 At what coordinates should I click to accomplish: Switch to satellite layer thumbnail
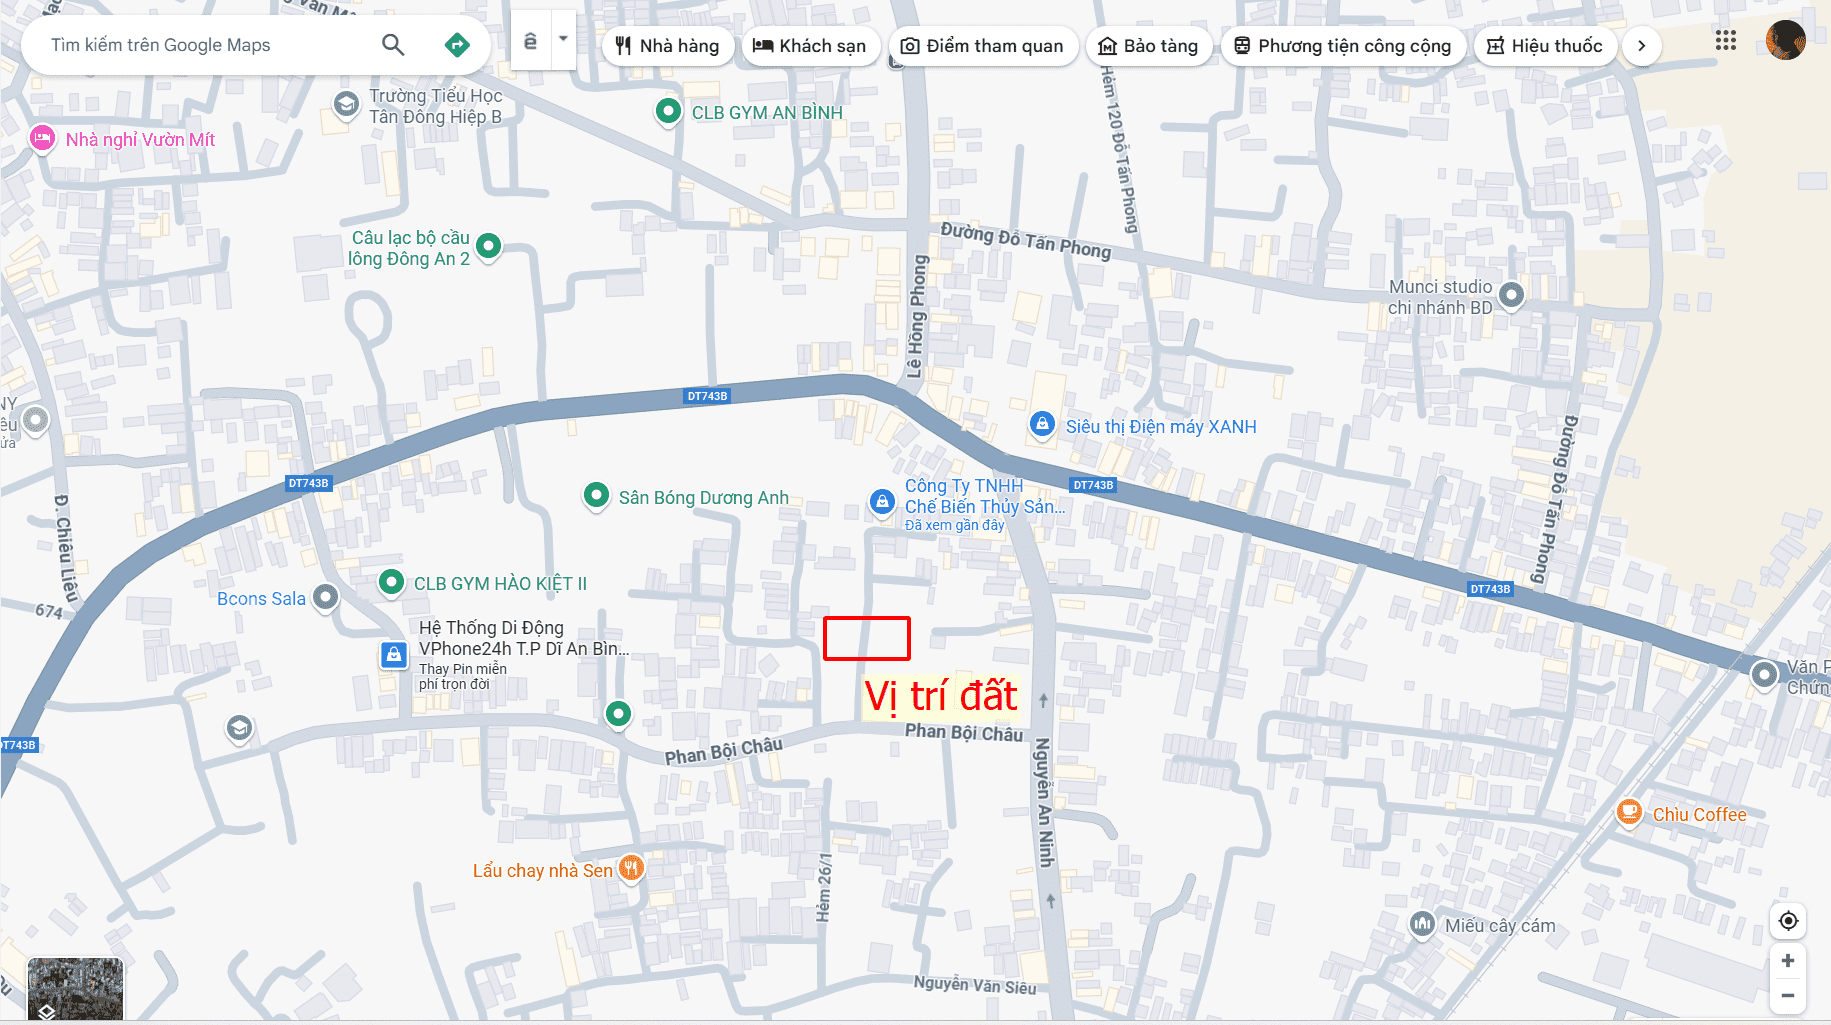point(75,989)
